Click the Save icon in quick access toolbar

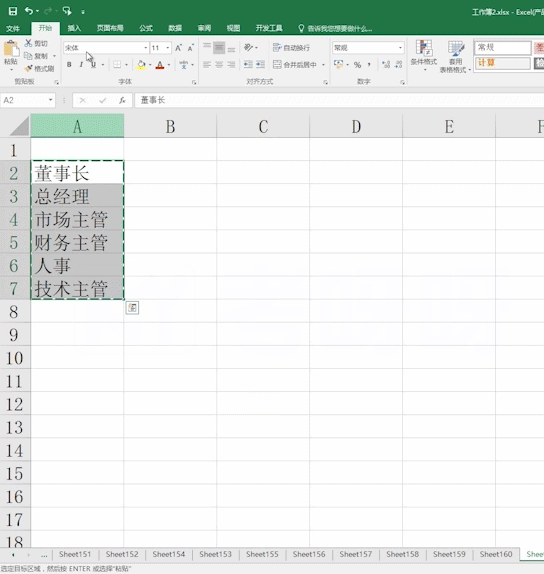[13, 11]
